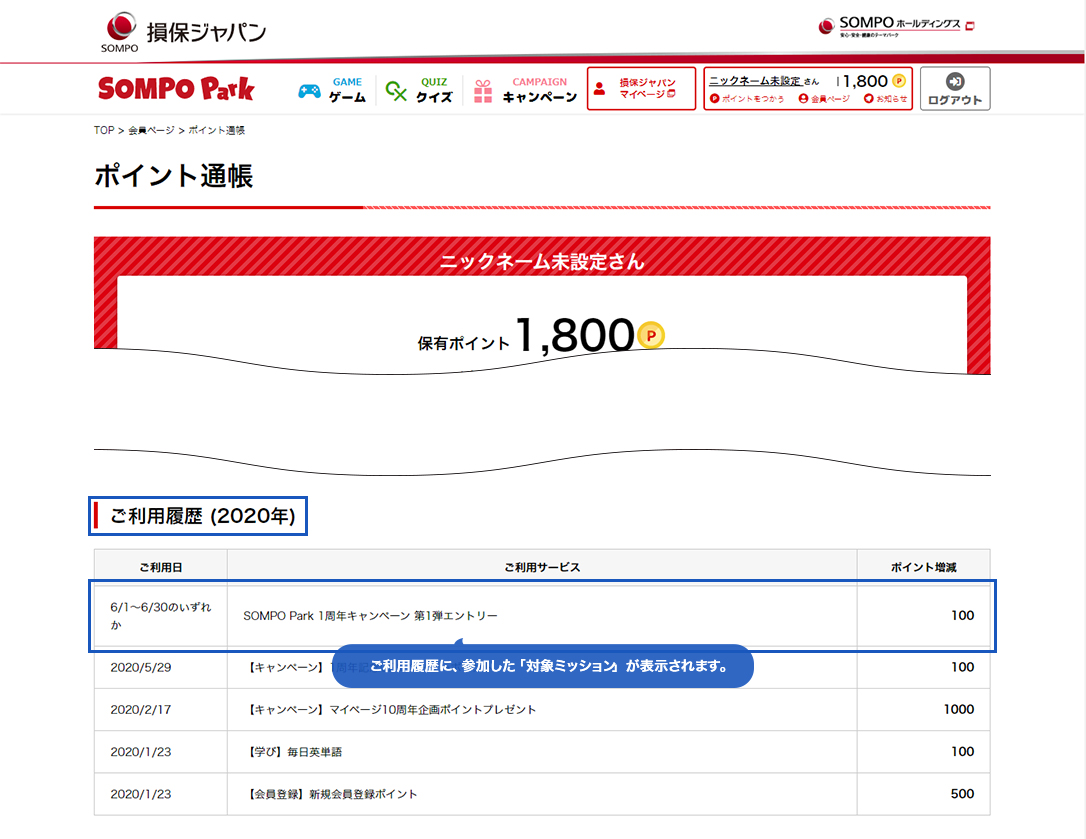Click 保有ポイント label text
This screenshot has height=839, width=1086.
tap(463, 343)
